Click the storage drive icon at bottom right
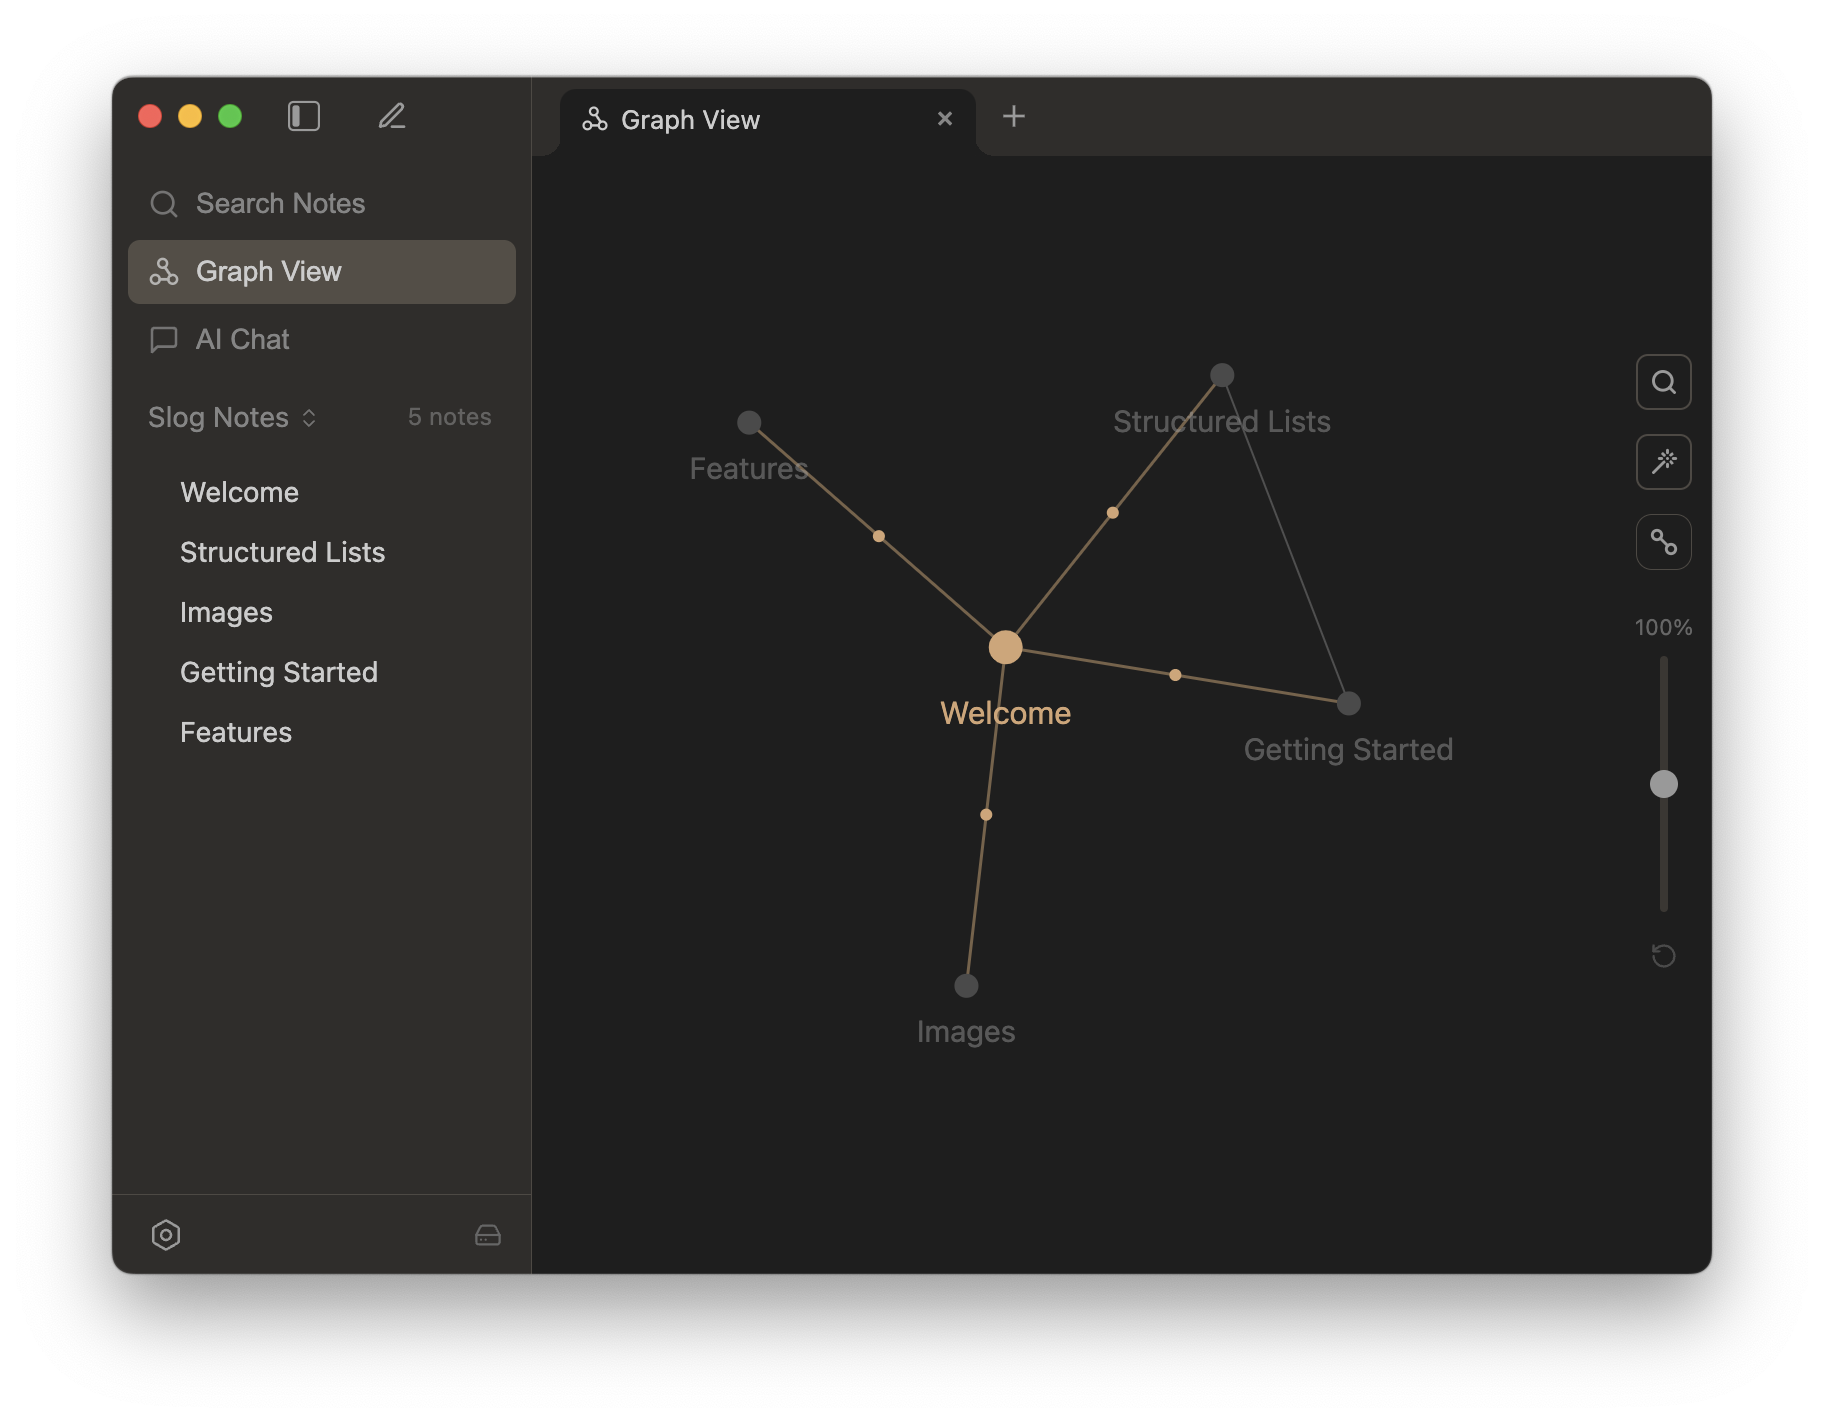Image resolution: width=1824 pixels, height=1422 pixels. coord(488,1234)
